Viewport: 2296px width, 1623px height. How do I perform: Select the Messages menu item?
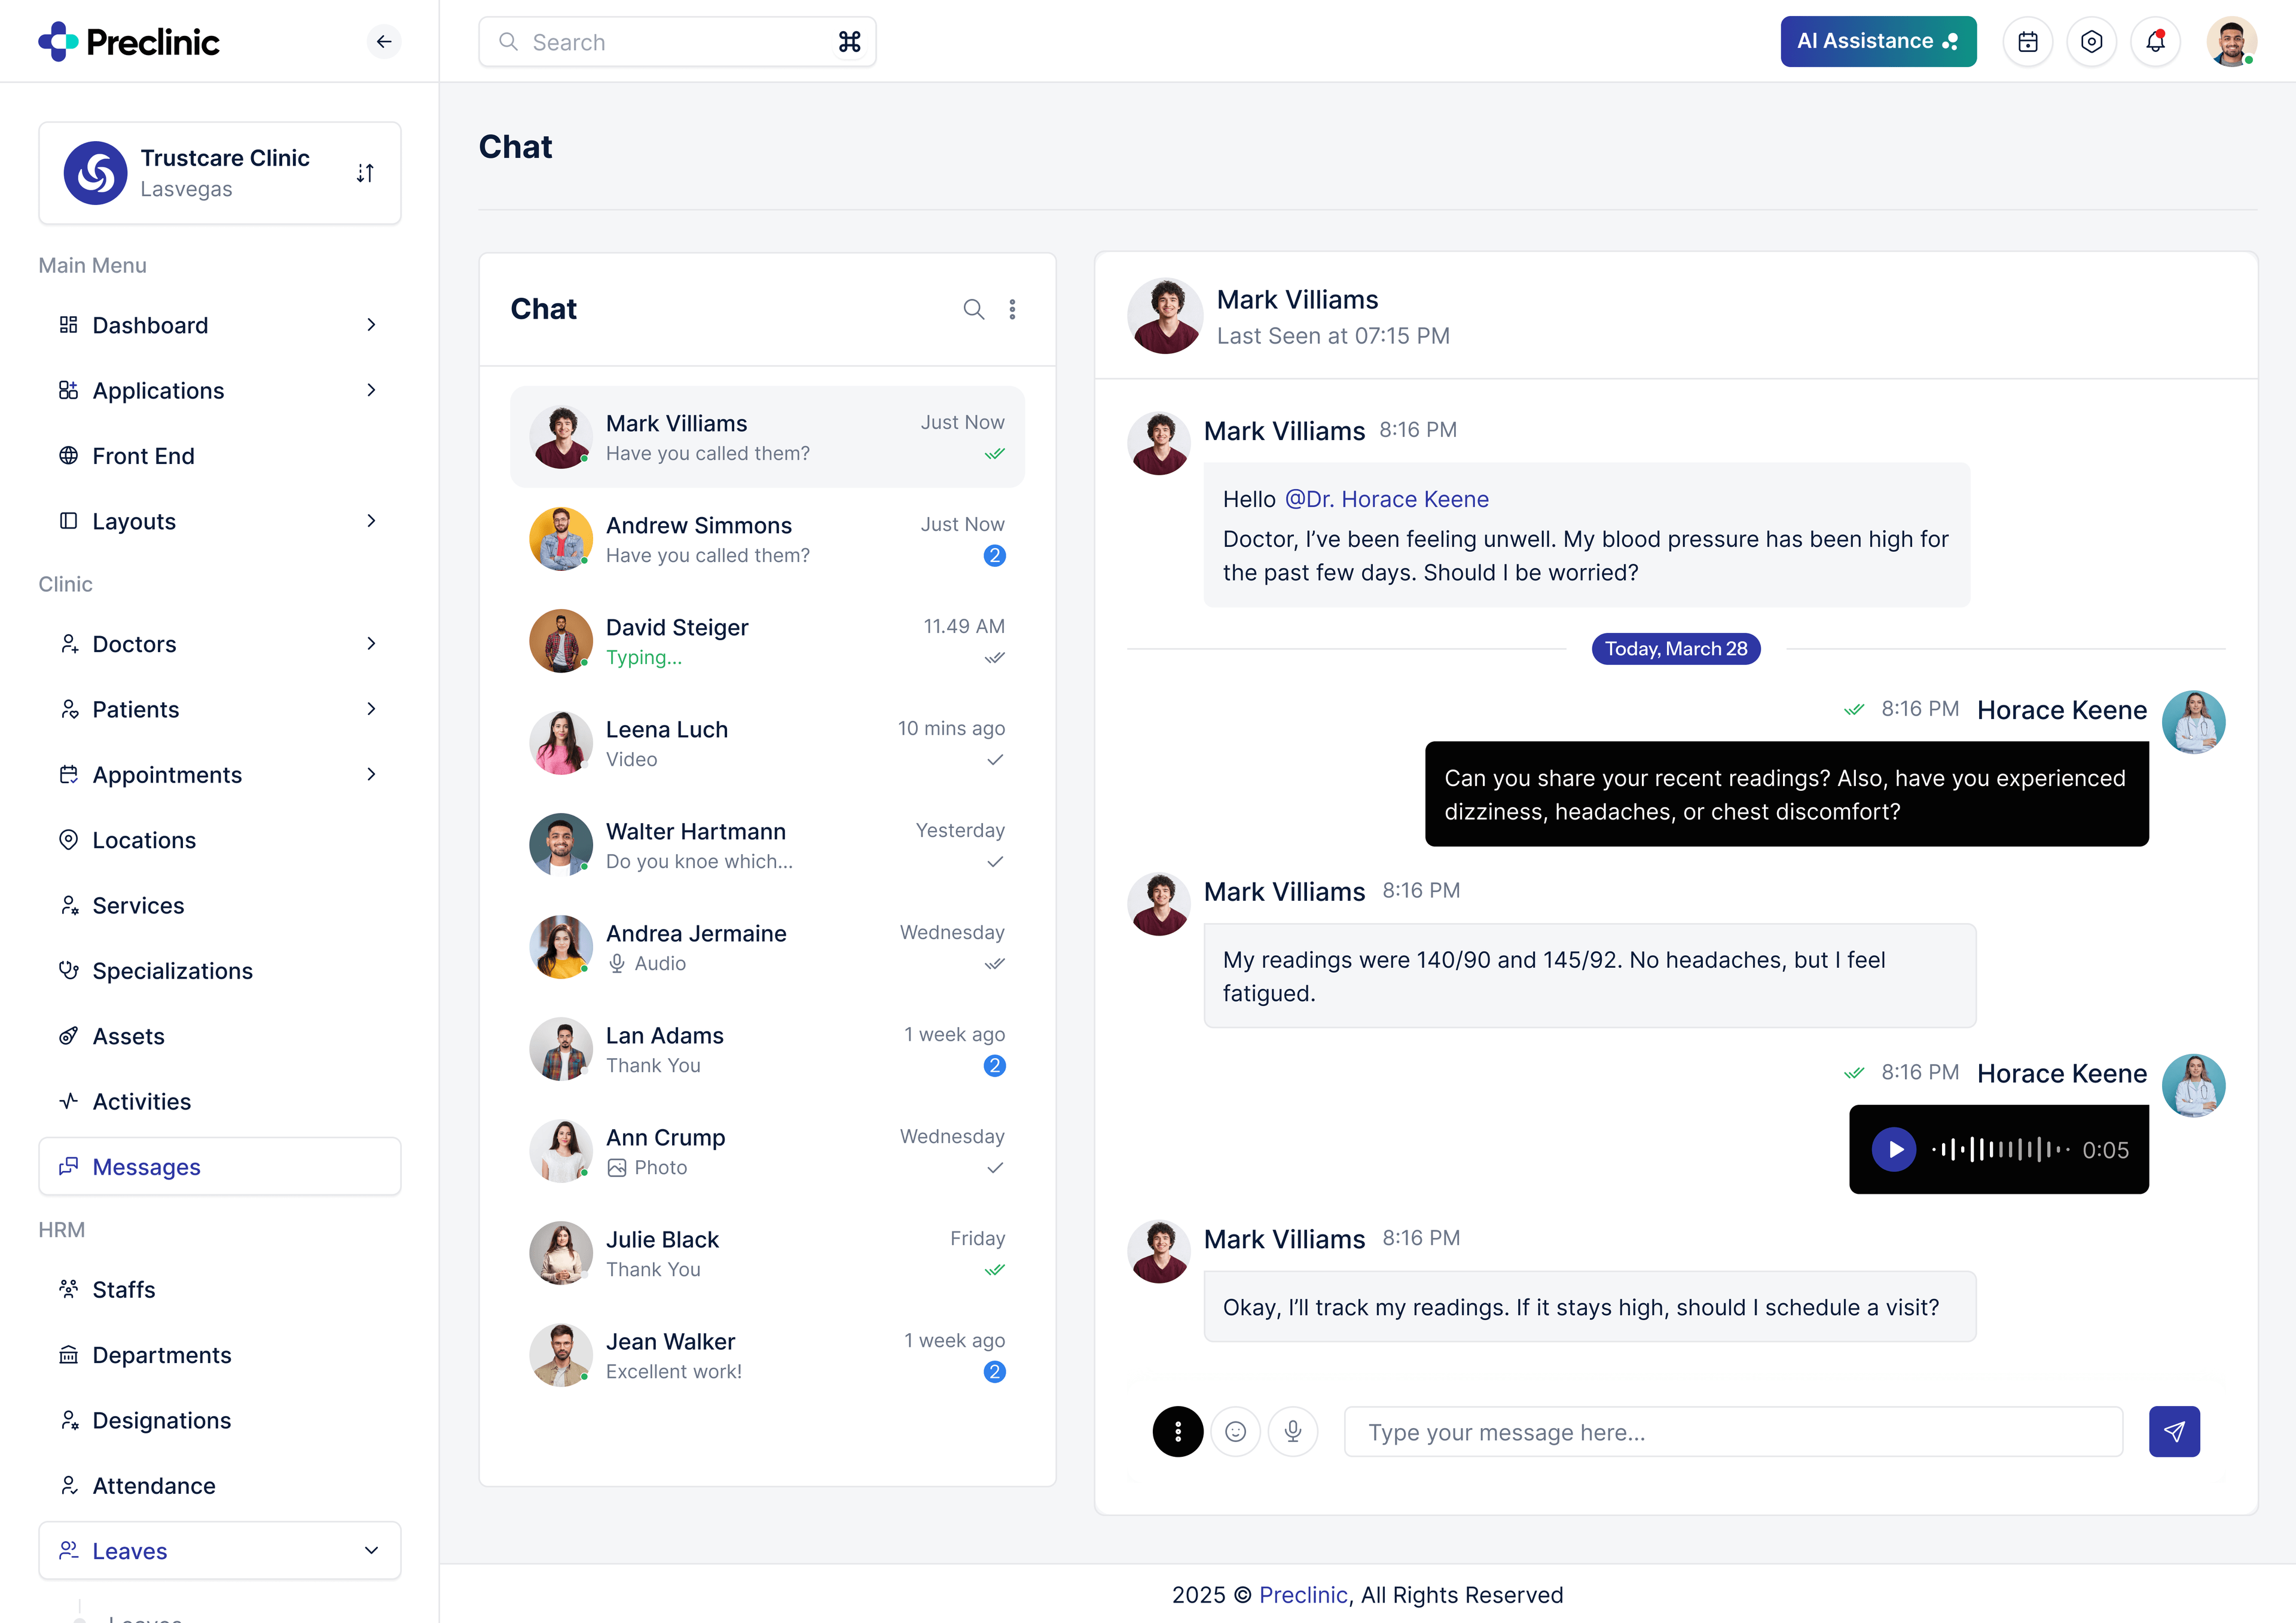pyautogui.click(x=219, y=1167)
